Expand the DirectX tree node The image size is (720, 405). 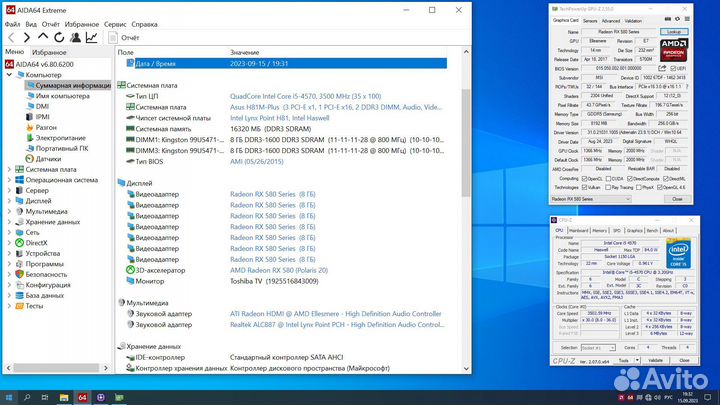9,243
